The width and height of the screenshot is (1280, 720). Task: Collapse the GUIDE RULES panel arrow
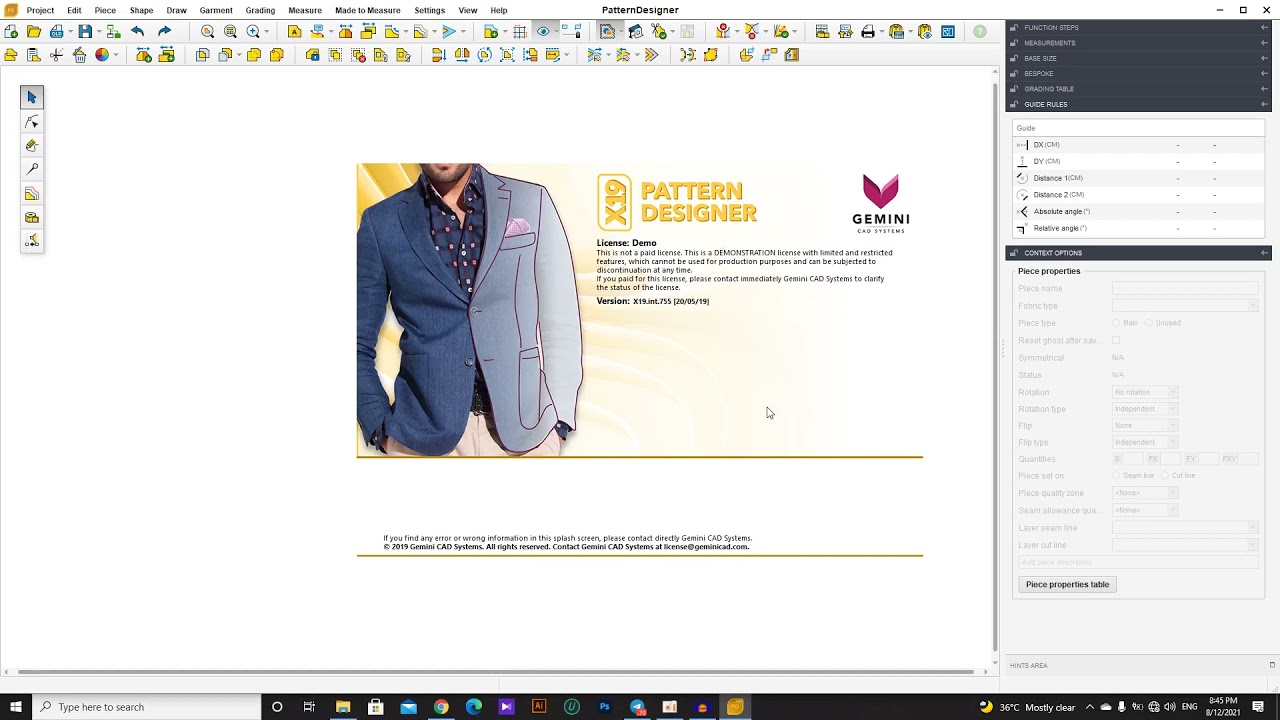pyautogui.click(x=1264, y=104)
